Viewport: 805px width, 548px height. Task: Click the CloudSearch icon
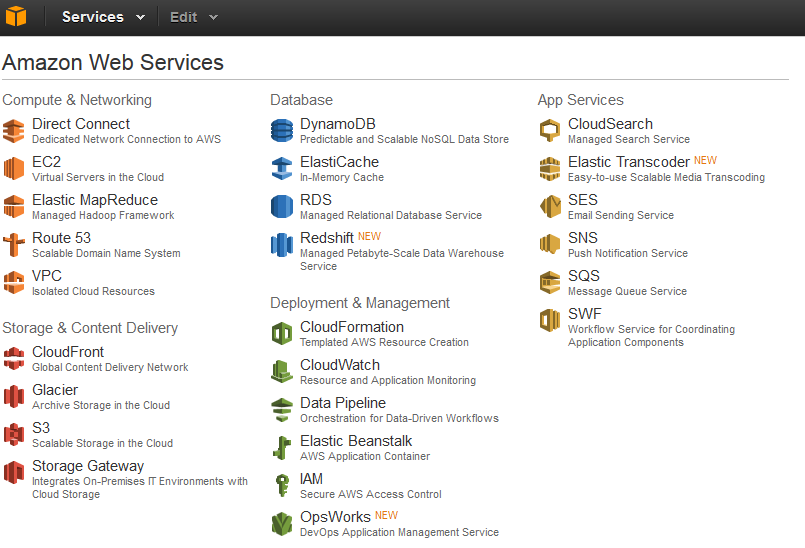click(550, 130)
